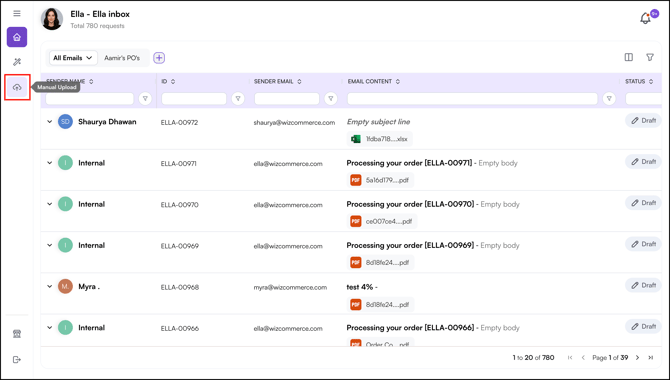Click myra@wizcommerce.com email
The height and width of the screenshot is (380, 670).
click(x=290, y=287)
